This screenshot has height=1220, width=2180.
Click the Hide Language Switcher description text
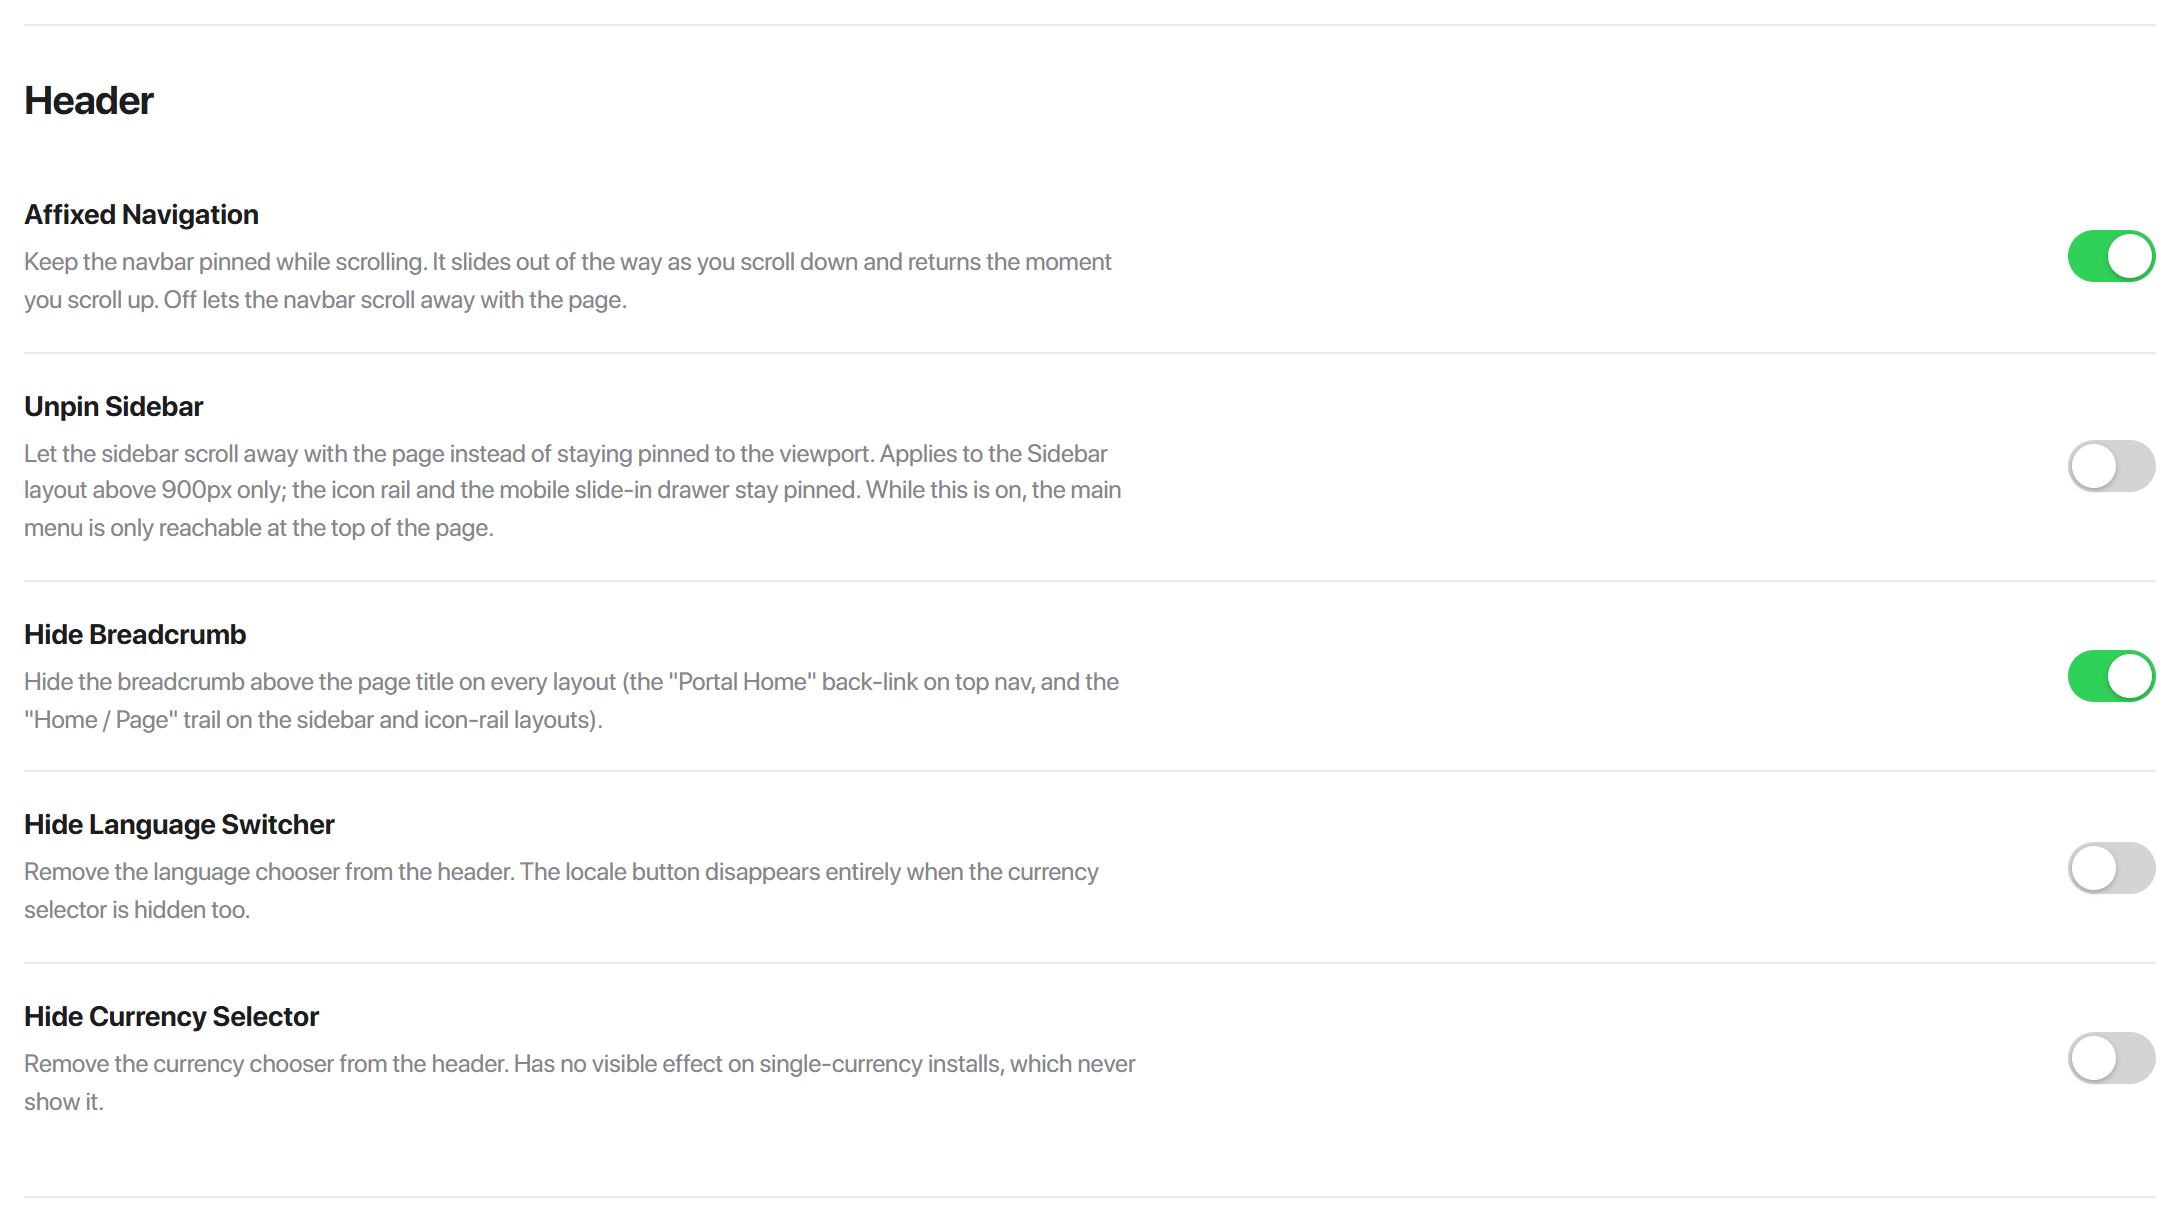[x=561, y=891]
